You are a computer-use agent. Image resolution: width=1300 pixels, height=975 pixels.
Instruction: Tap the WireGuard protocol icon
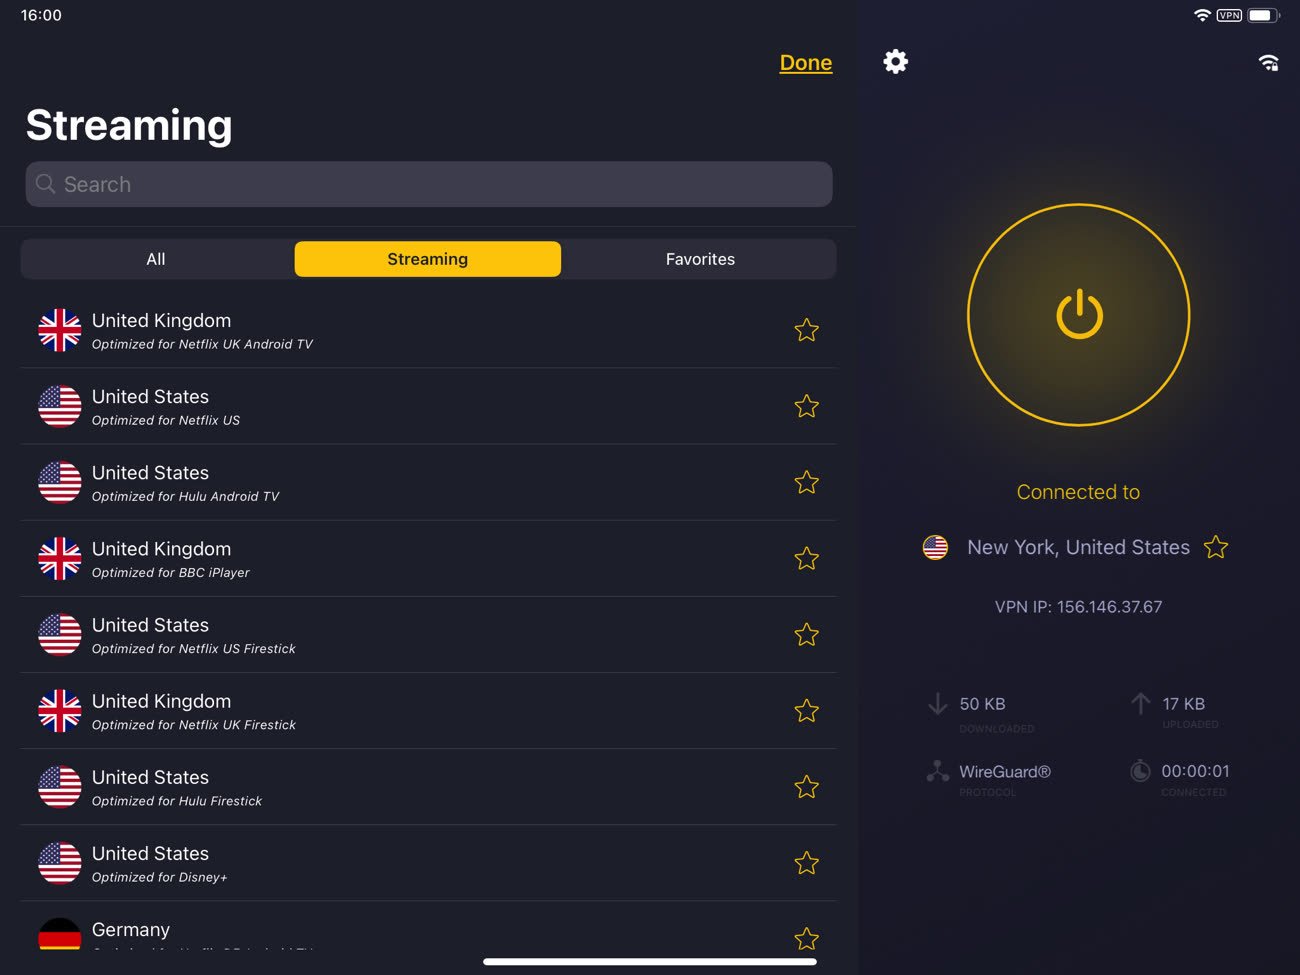pyautogui.click(x=938, y=771)
